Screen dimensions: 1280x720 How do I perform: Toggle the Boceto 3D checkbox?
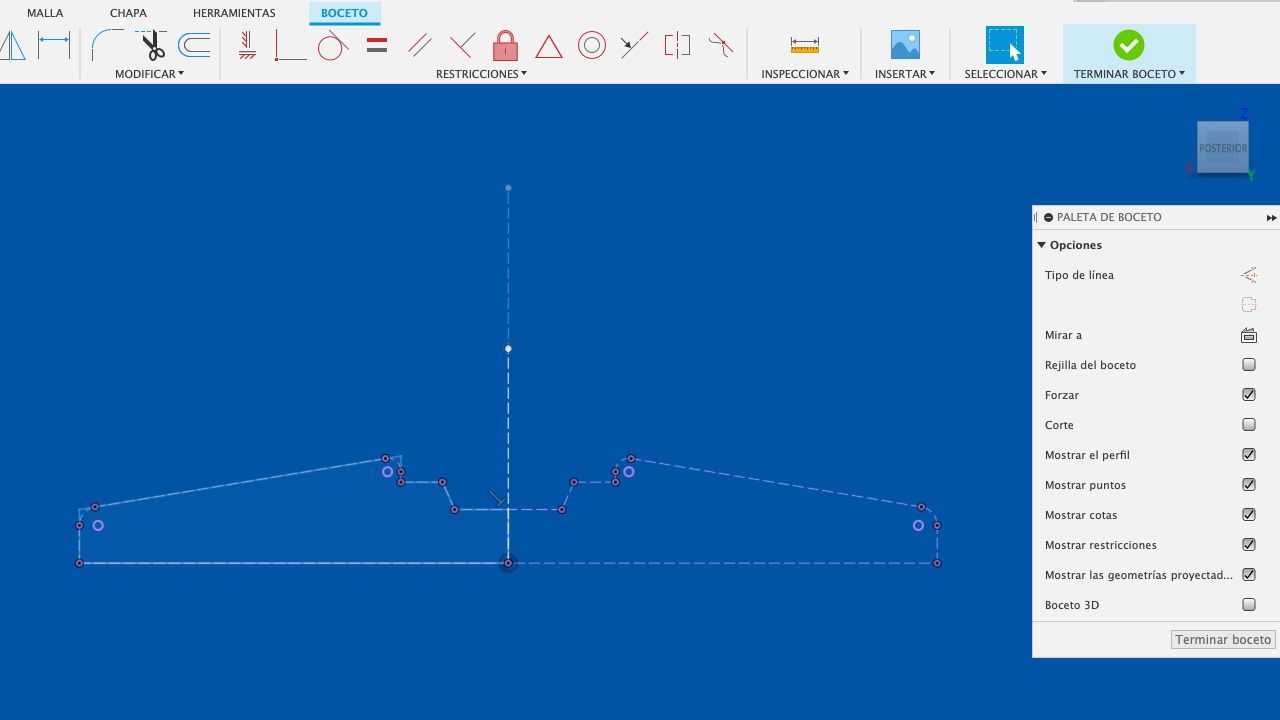[1248, 605]
